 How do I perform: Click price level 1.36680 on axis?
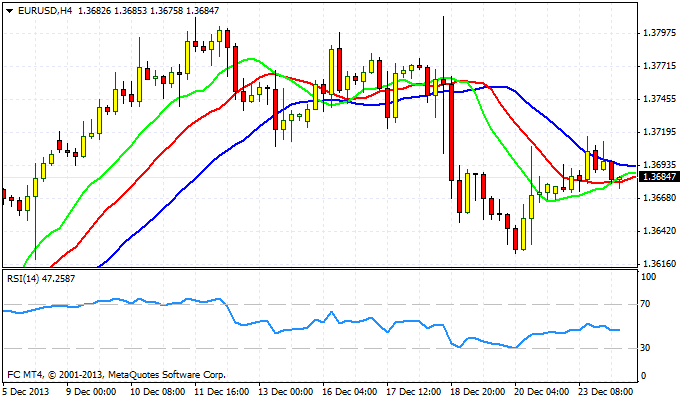(660, 198)
